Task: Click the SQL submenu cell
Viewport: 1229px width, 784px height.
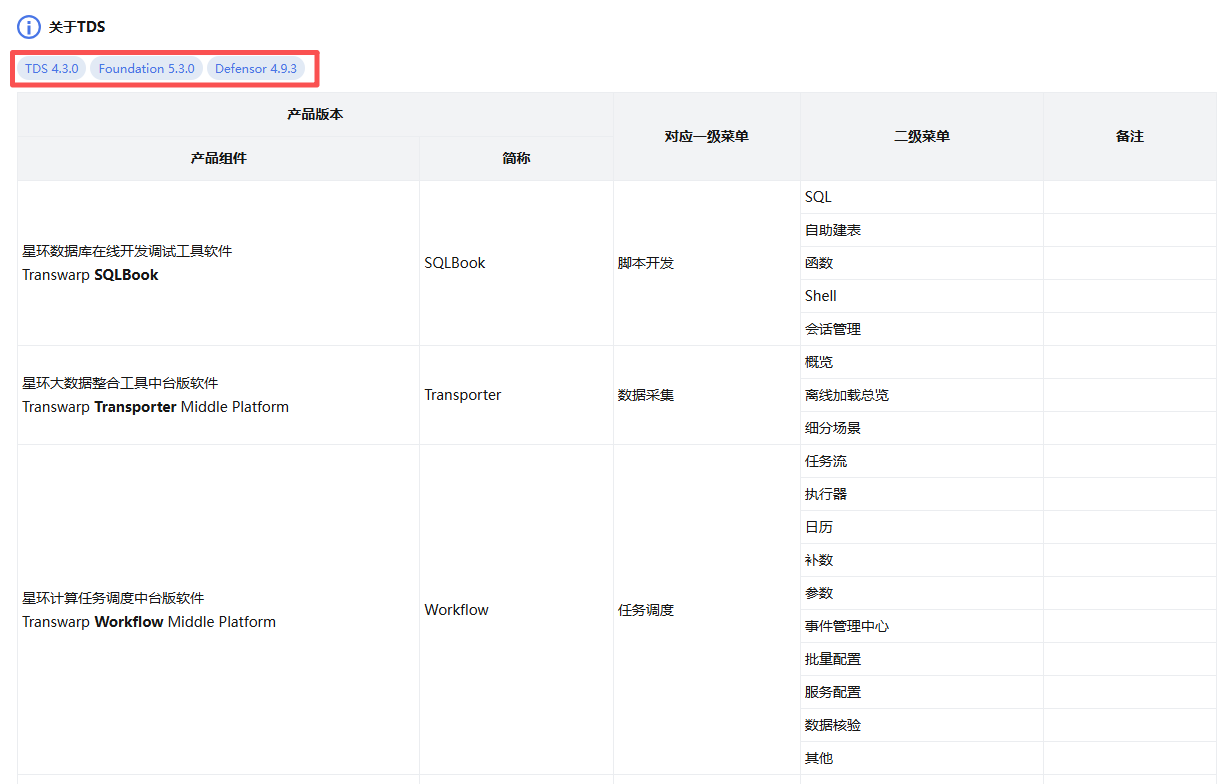Action: pos(922,197)
